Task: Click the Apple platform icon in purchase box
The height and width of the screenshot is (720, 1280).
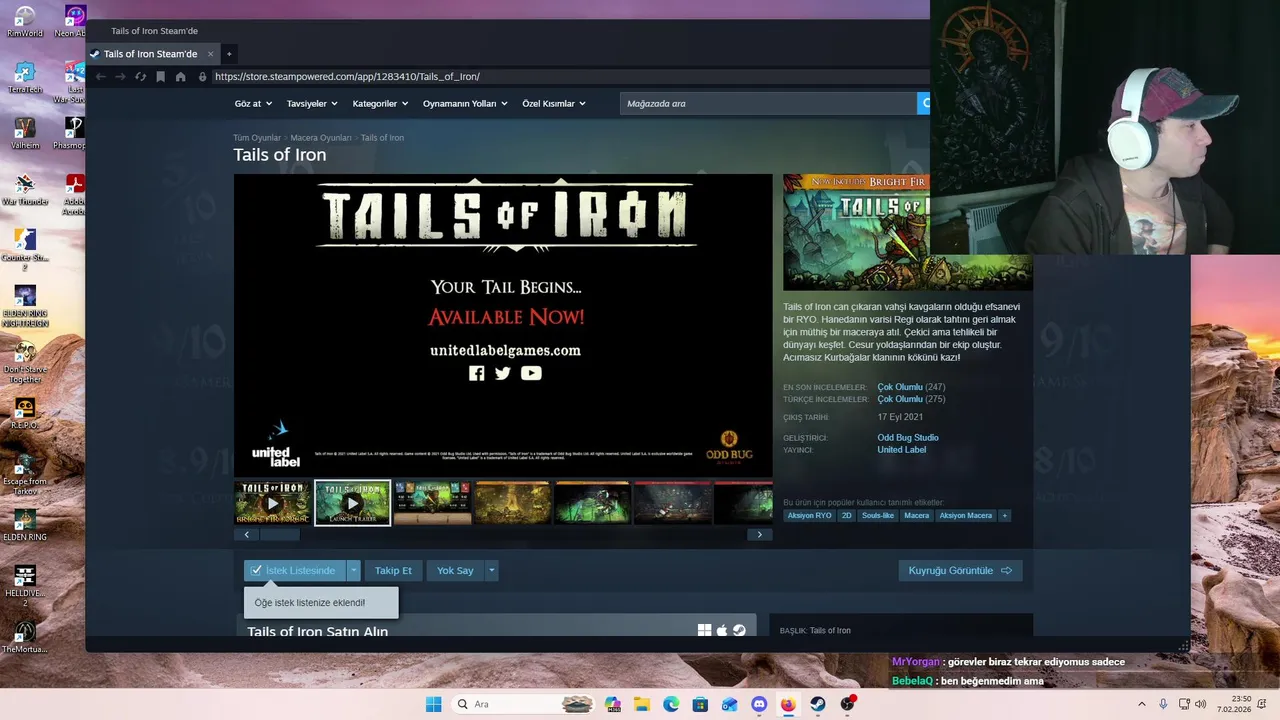Action: (722, 630)
